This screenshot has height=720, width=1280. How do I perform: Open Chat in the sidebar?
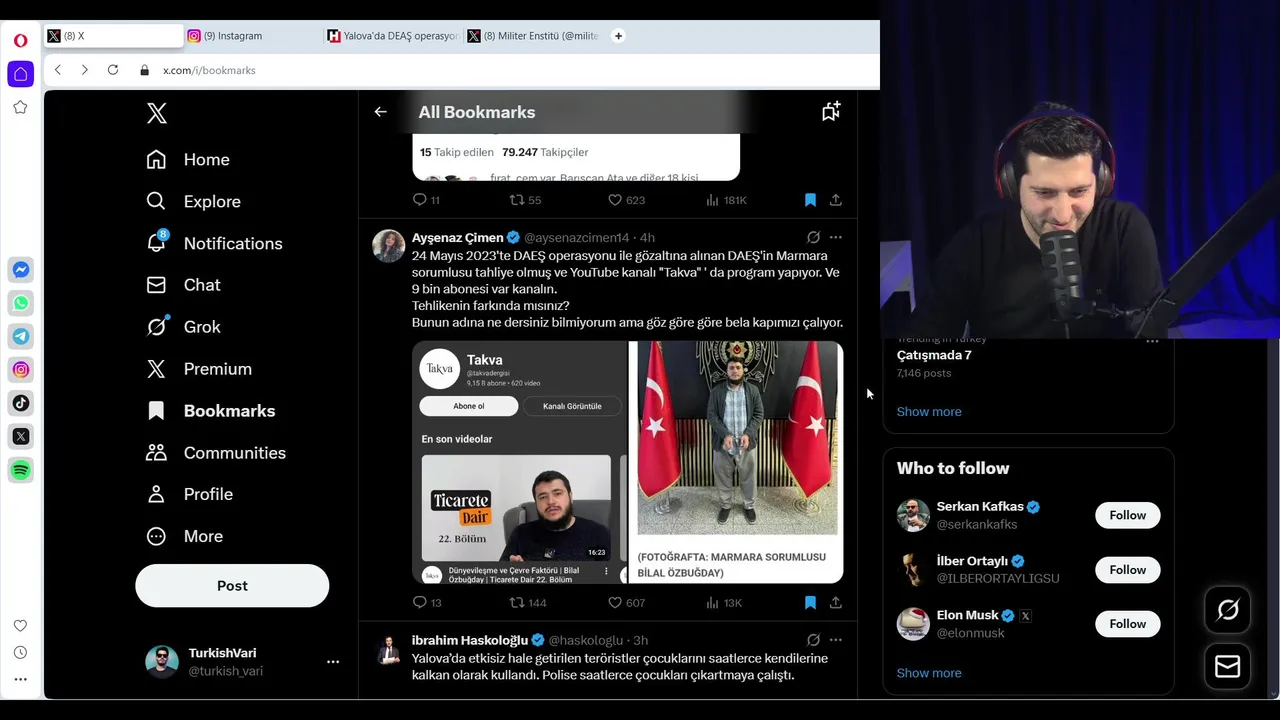(183, 285)
